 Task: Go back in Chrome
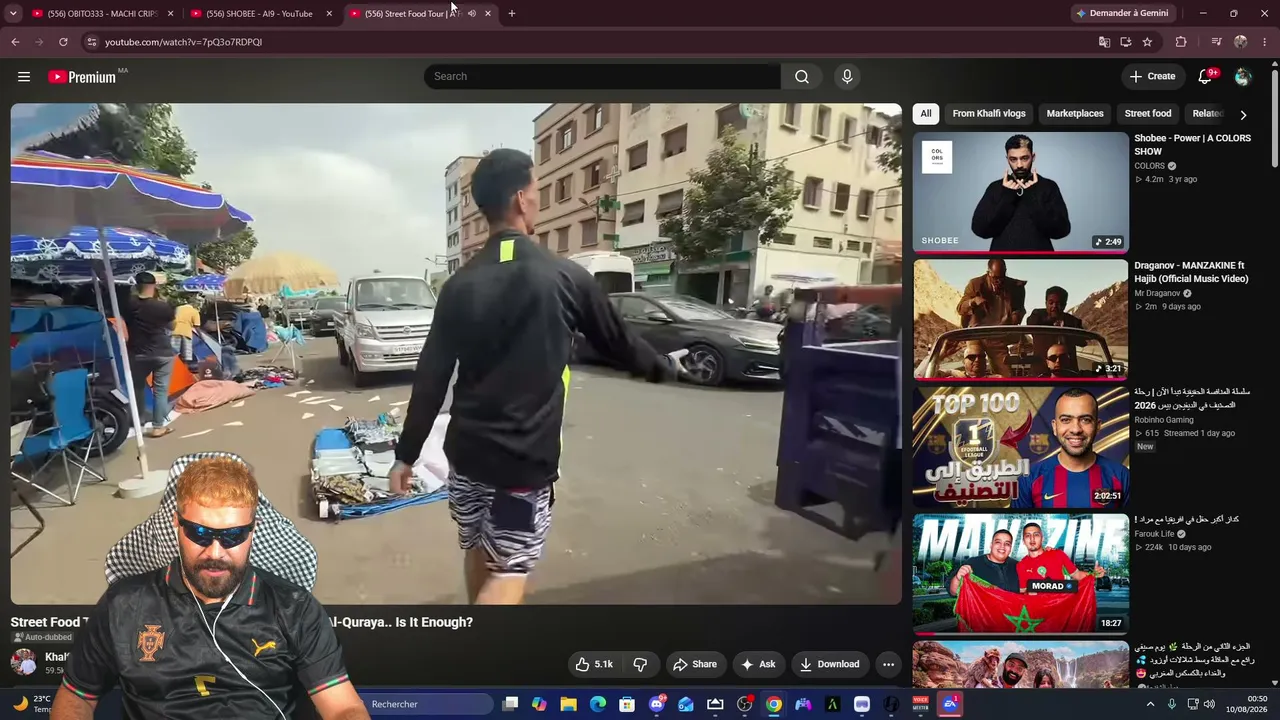[x=15, y=42]
